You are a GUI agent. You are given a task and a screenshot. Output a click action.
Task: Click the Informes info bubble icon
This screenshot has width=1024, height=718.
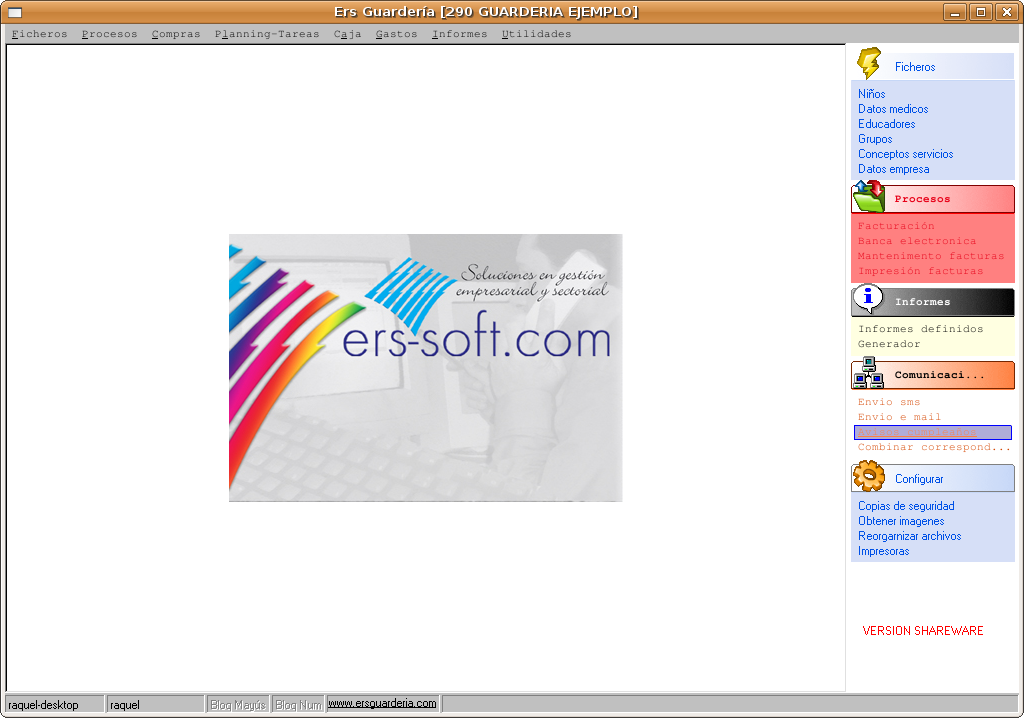(x=869, y=299)
